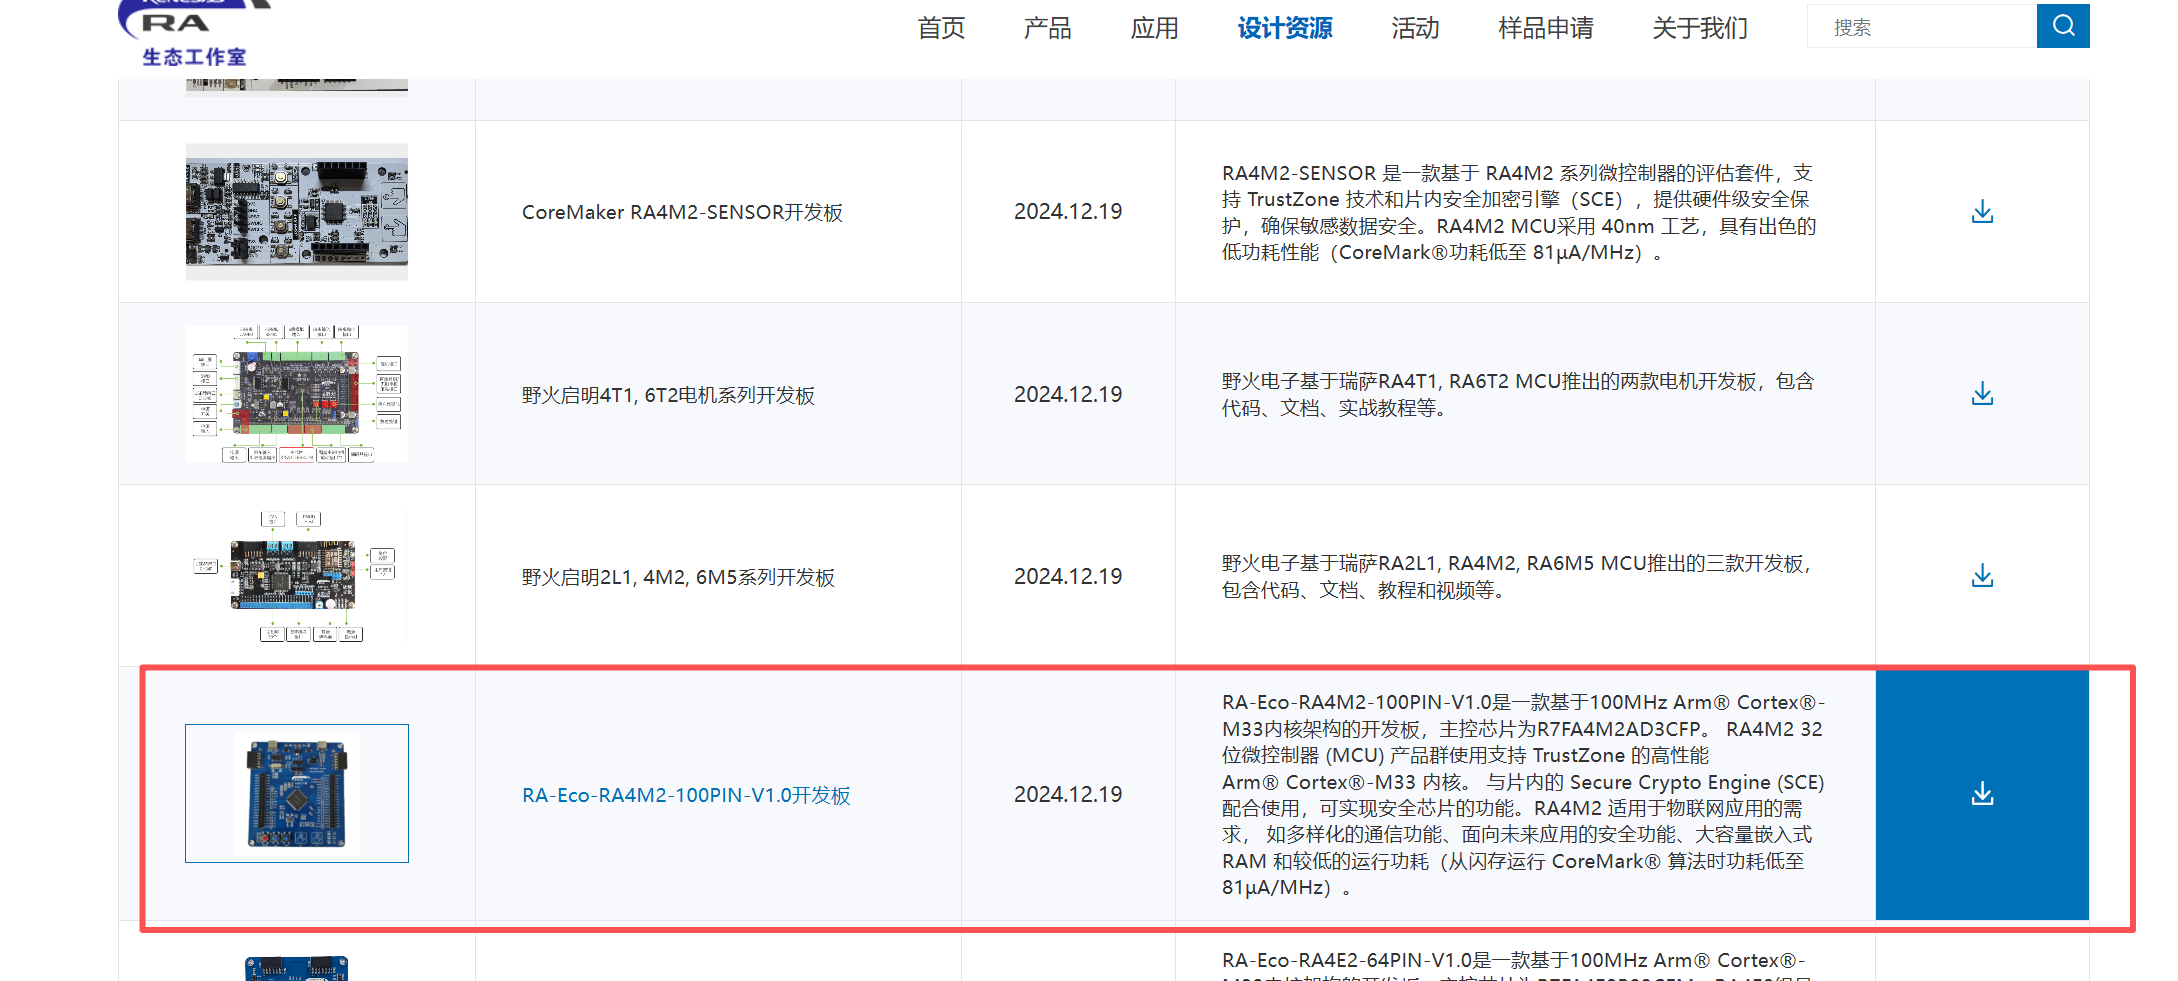The width and height of the screenshot is (2178, 981).
Task: Click the blue search magnifier icon
Action: coord(2062,26)
